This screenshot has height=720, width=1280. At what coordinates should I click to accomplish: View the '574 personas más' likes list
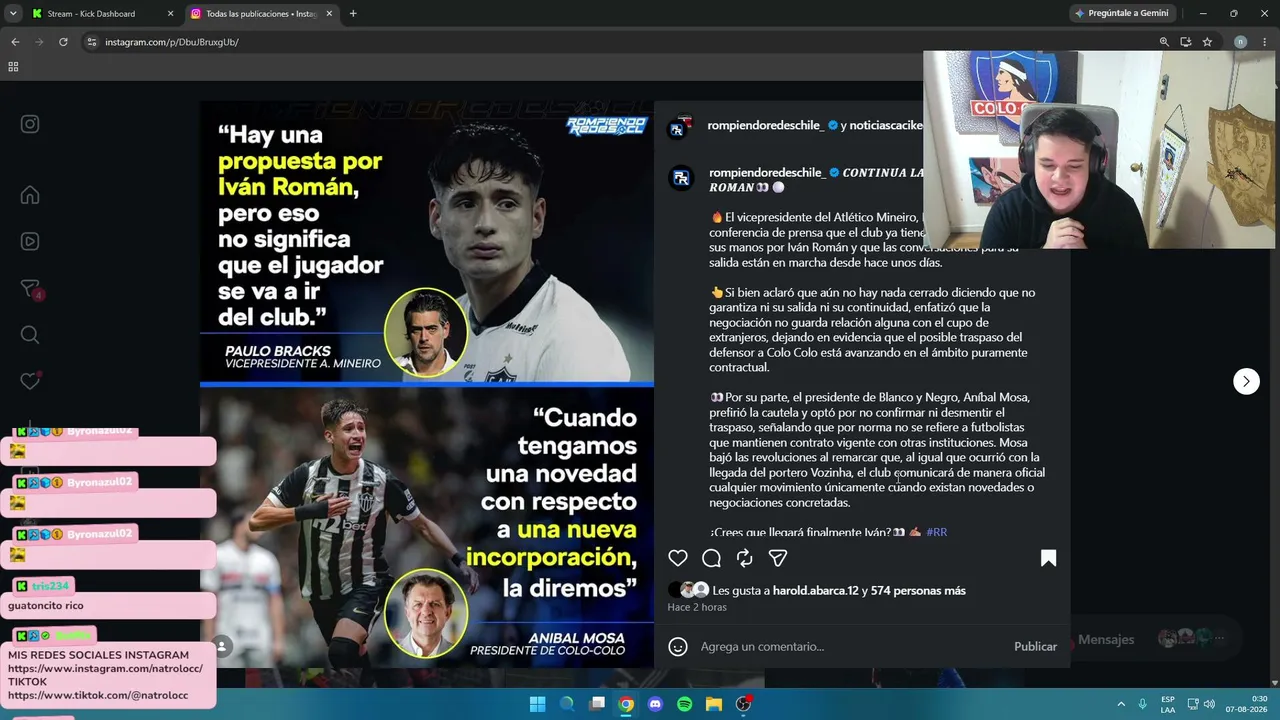(918, 591)
